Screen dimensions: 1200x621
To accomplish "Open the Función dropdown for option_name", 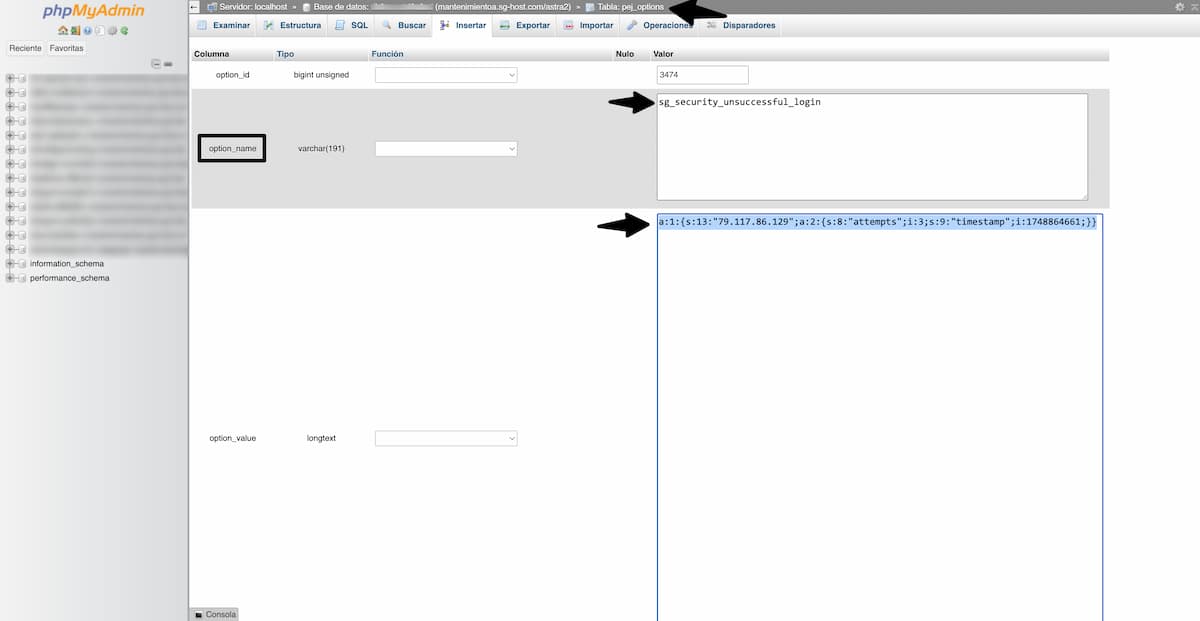I will click(446, 147).
